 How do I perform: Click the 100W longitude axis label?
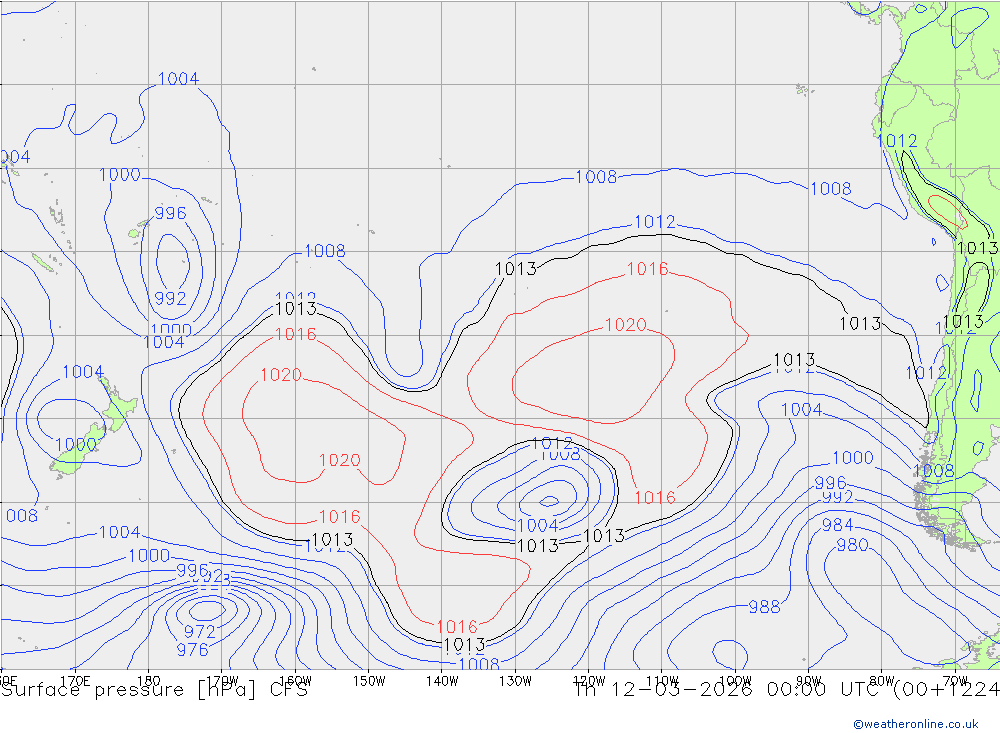[735, 681]
